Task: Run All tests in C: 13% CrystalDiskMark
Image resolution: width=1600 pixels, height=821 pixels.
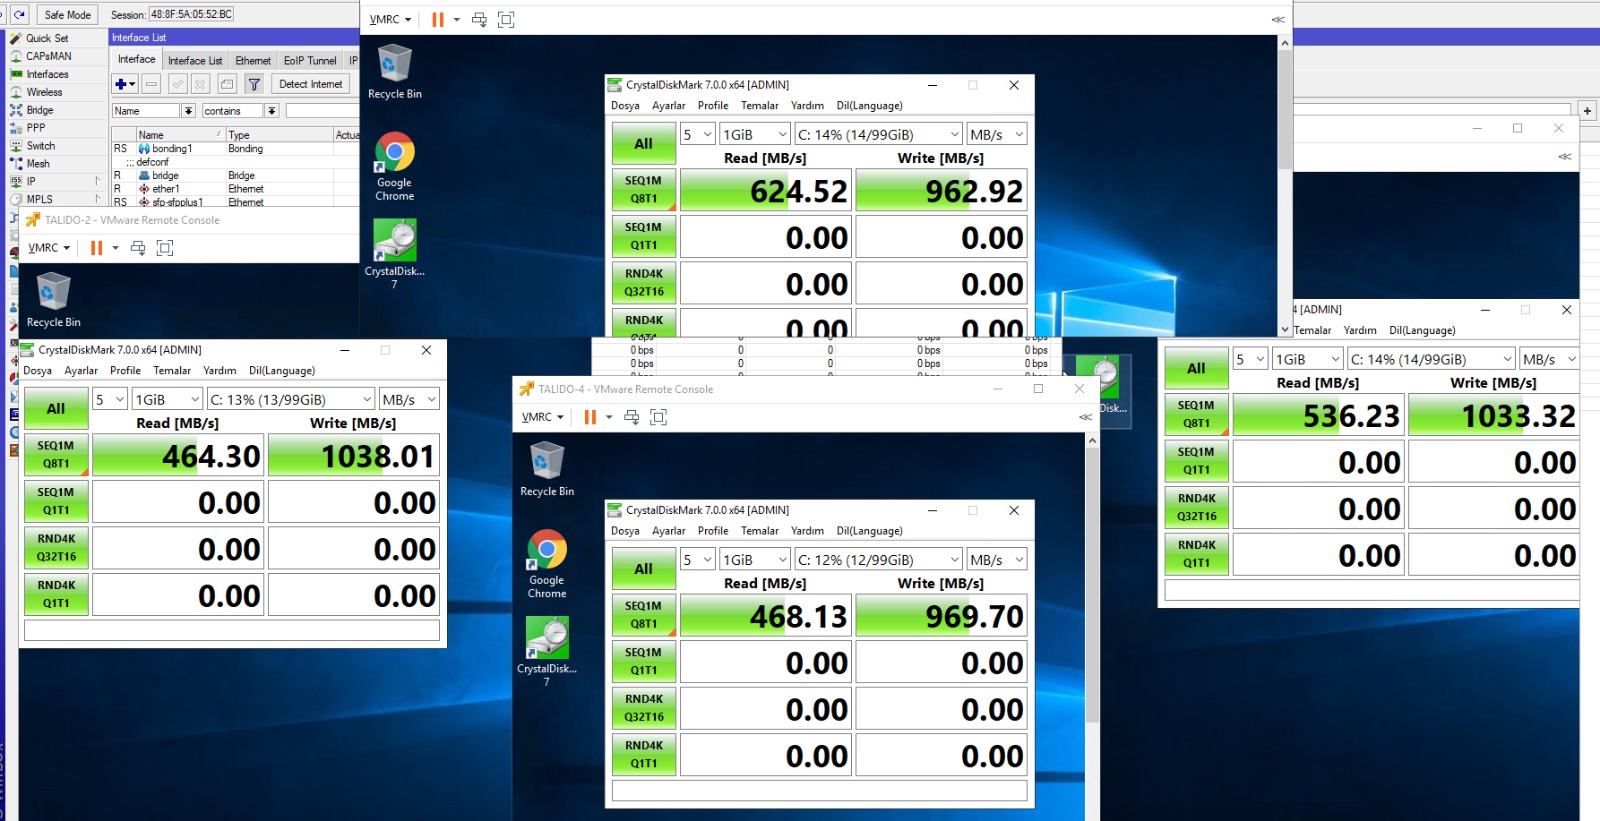Action: [56, 408]
